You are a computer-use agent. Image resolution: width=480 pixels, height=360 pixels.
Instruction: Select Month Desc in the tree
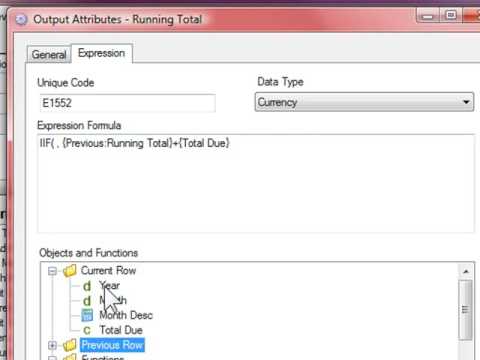[126, 315]
